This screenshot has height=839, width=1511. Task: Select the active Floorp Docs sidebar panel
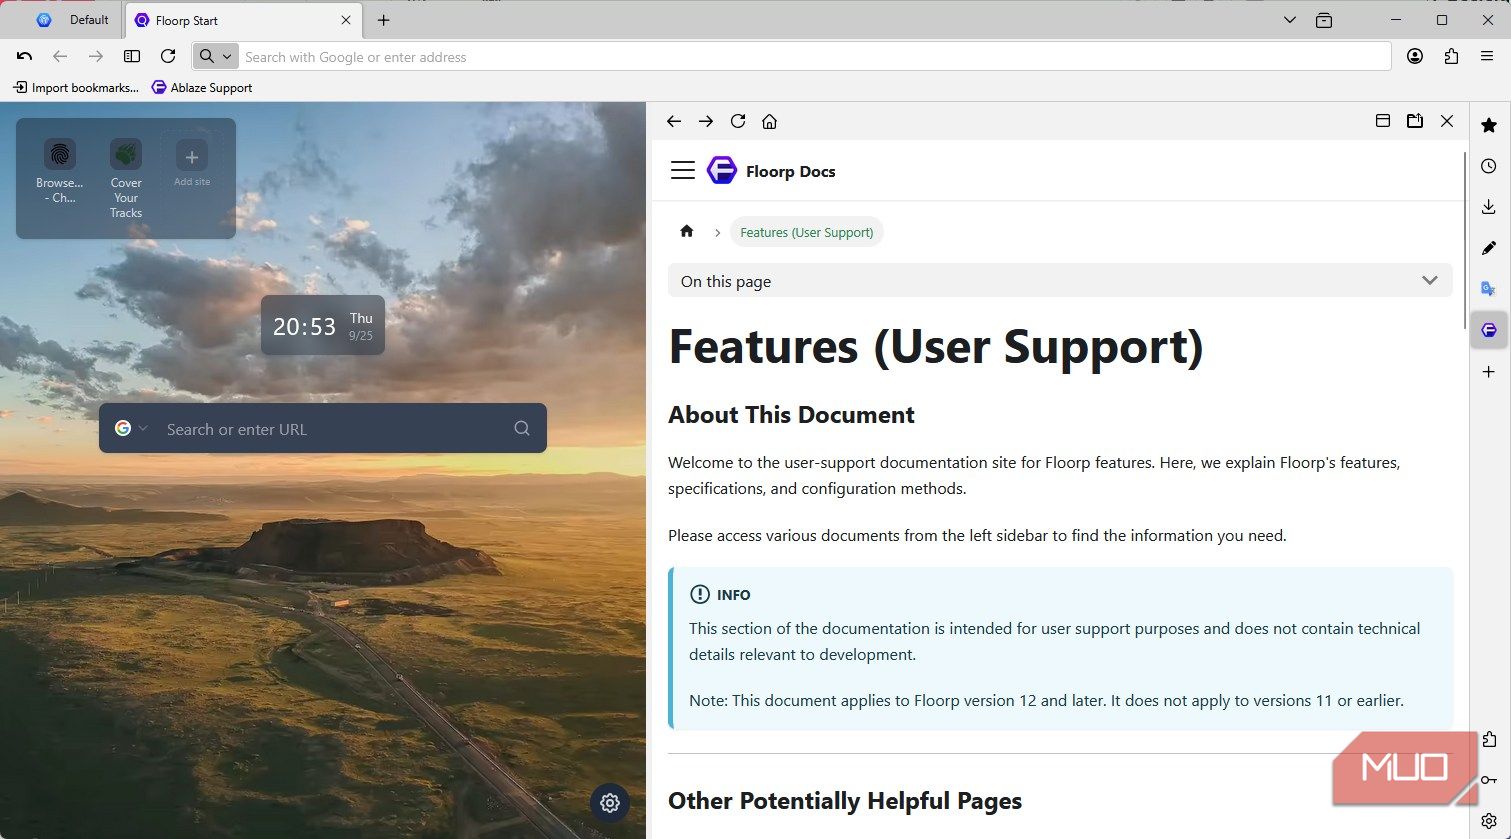[1489, 329]
